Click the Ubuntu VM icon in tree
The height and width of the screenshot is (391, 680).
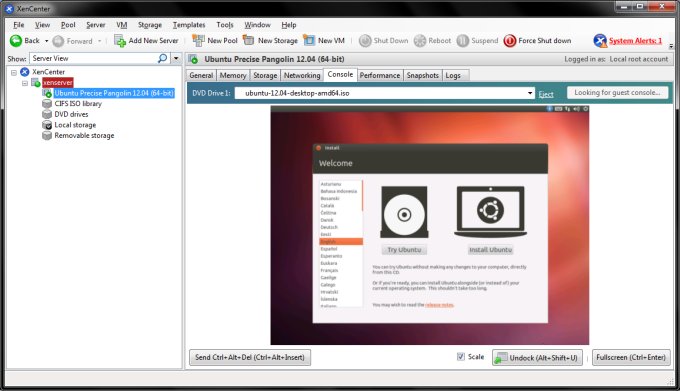pyautogui.click(x=47, y=93)
